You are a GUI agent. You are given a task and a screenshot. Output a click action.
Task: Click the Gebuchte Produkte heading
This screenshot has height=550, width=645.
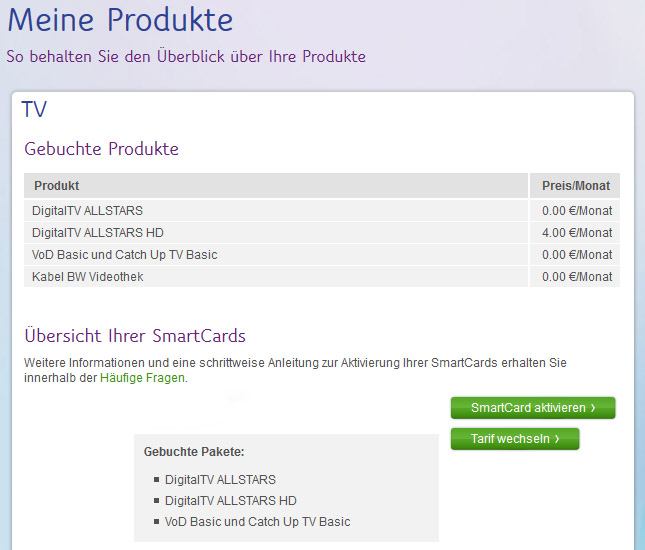pos(101,149)
